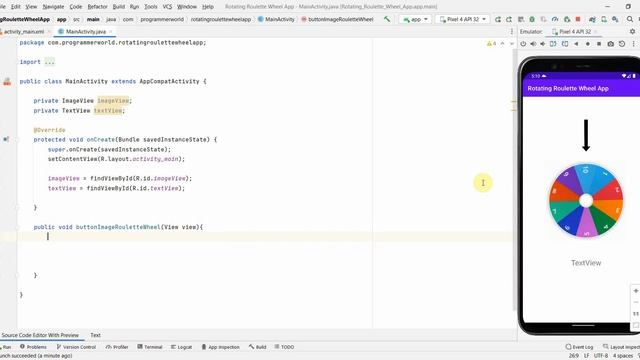The width and height of the screenshot is (640, 360).
Task: Click the cursor position 26:9 in status bar
Action: 573,356
